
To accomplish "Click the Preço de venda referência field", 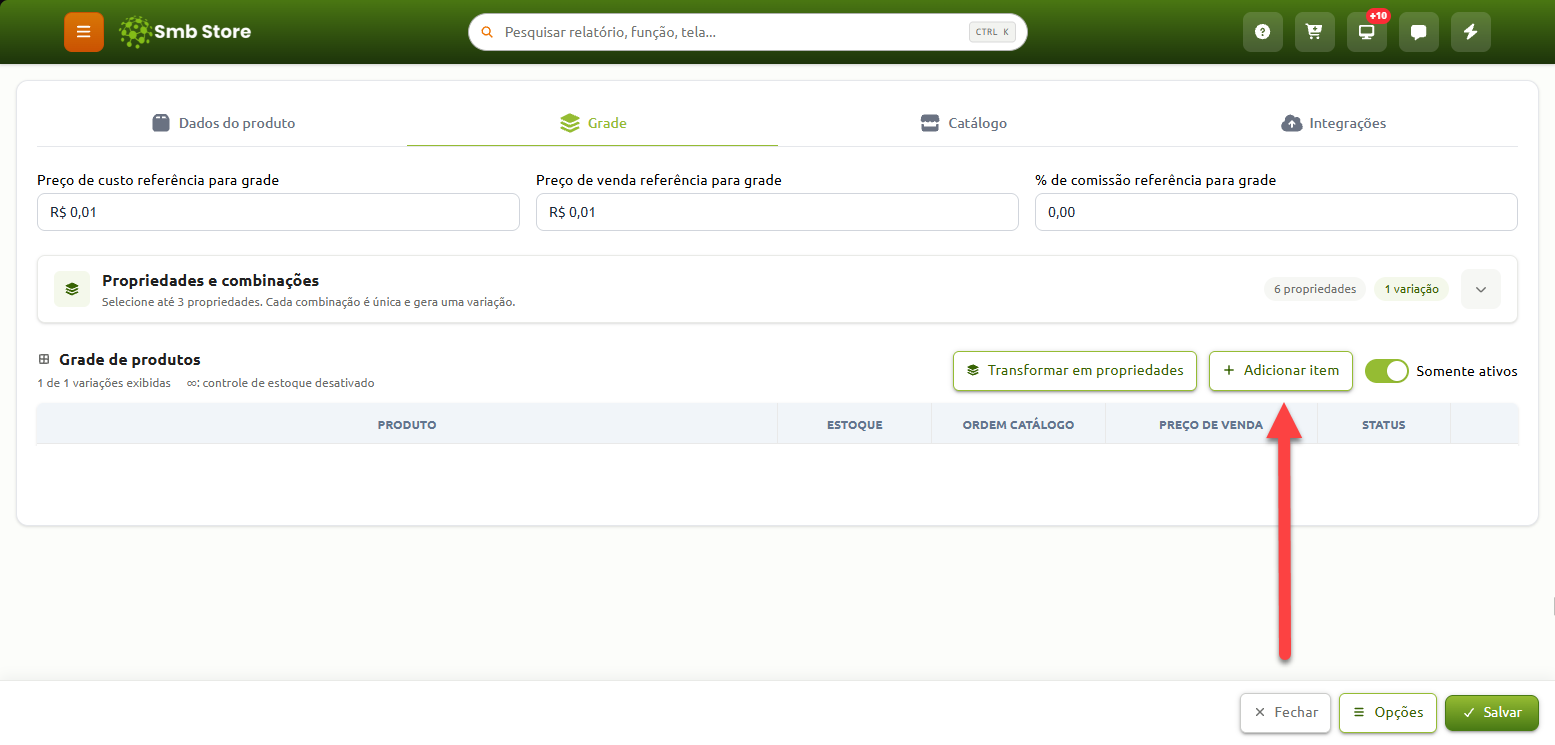I will 777,212.
